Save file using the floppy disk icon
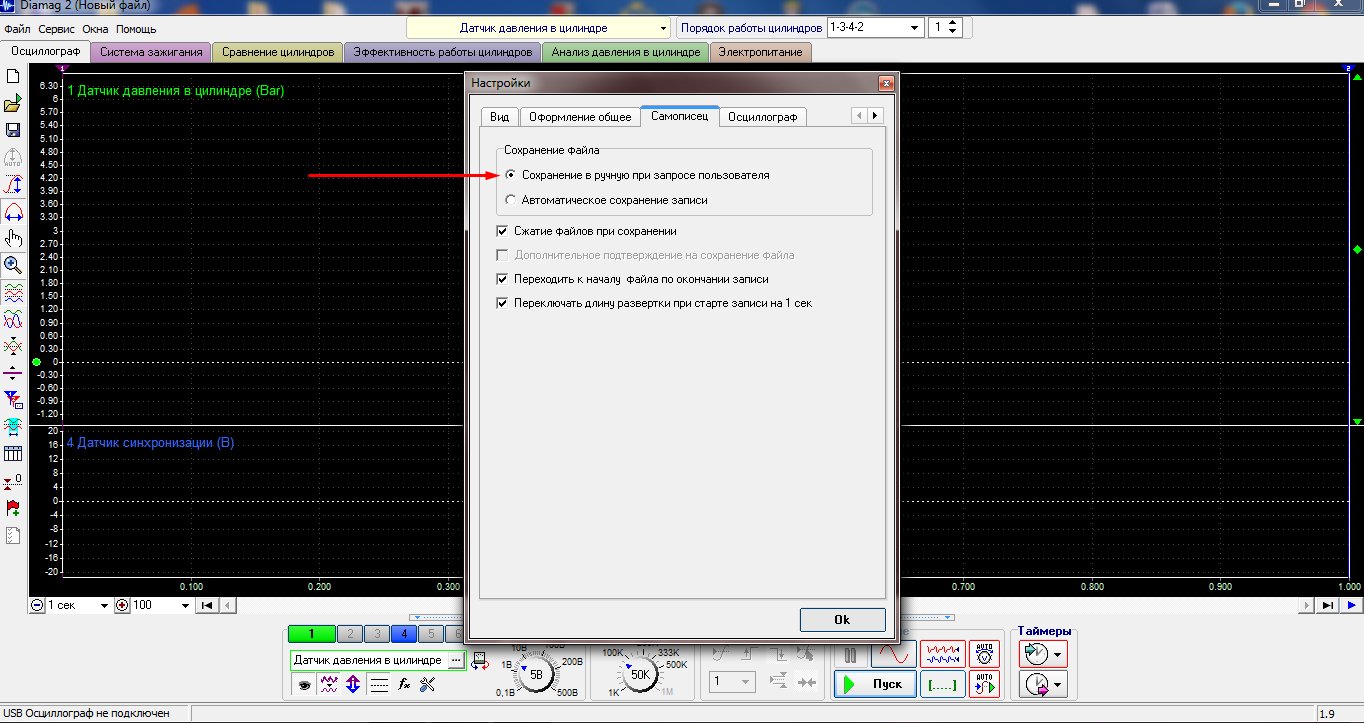The height and width of the screenshot is (723, 1364). [13, 130]
